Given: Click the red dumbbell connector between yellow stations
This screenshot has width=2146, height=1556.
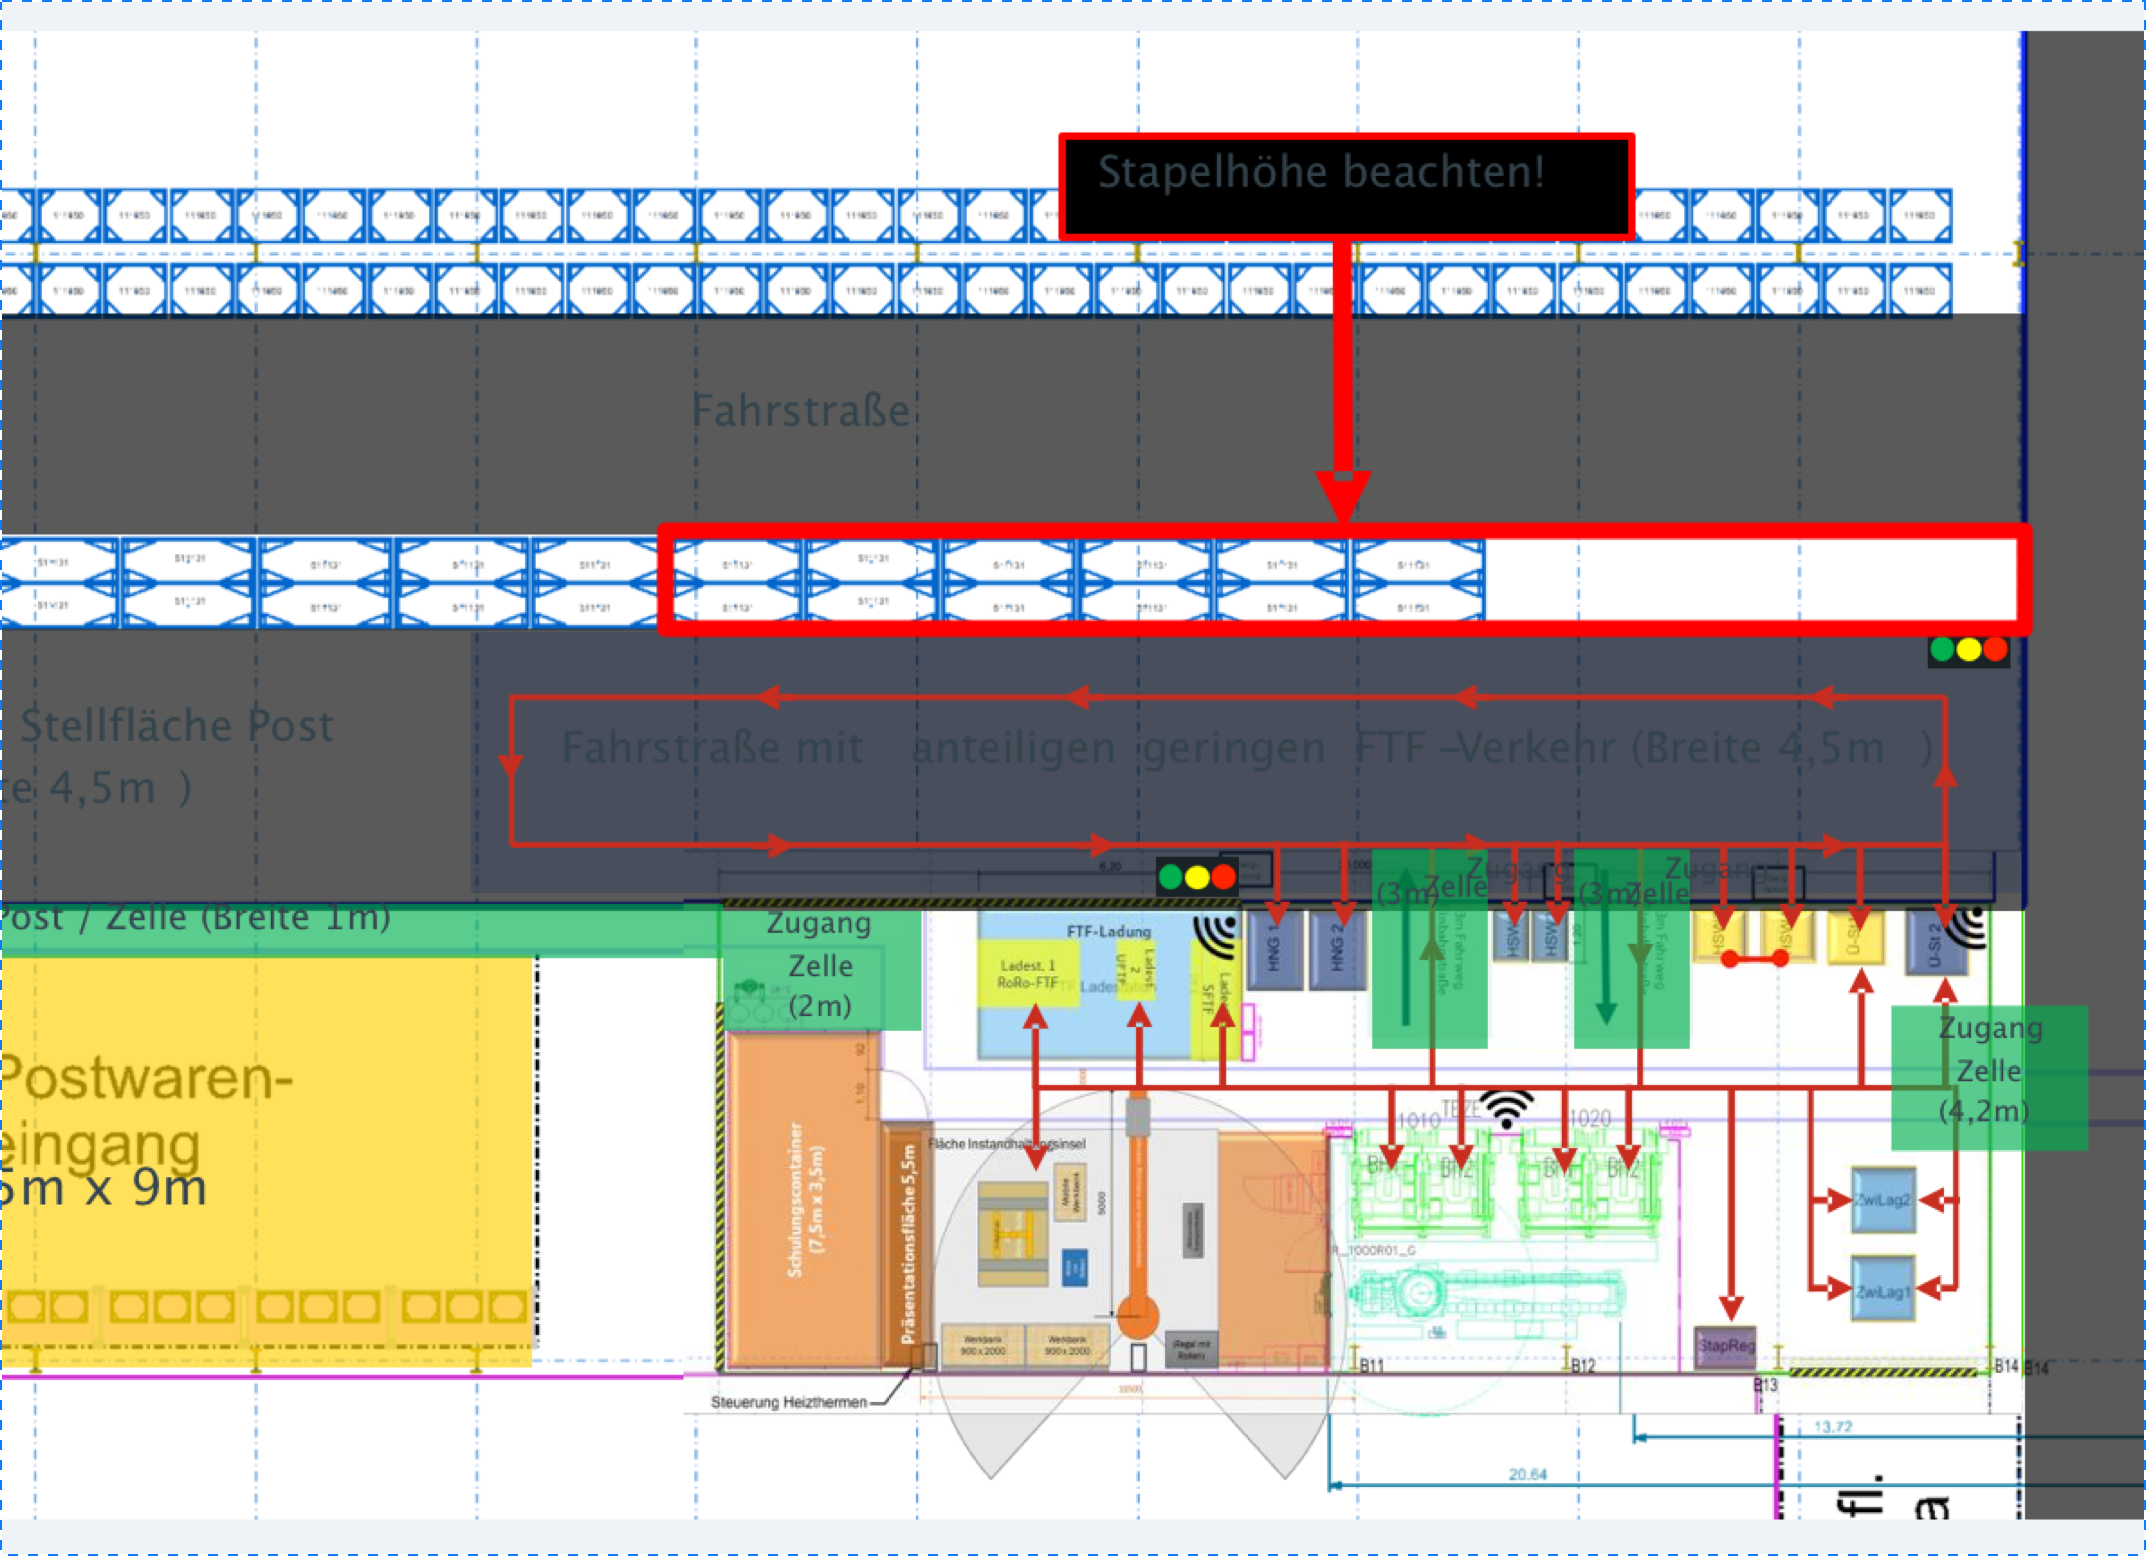Looking at the screenshot, I should click(1755, 959).
